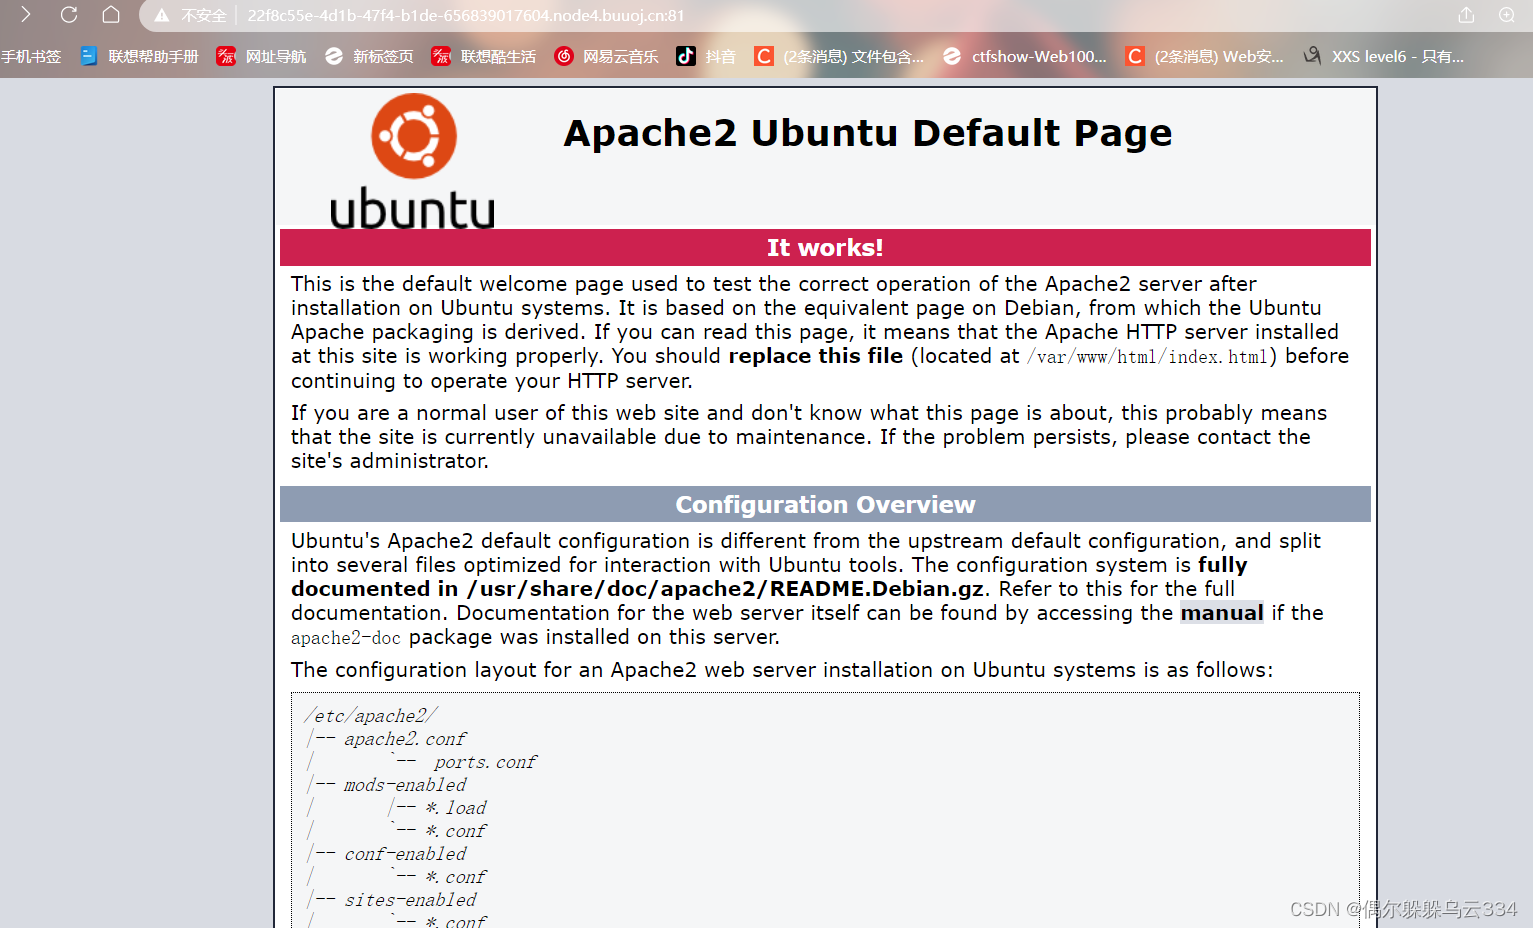The width and height of the screenshot is (1533, 928).
Task: Click the add-bookmark plus icon
Action: 1507,15
